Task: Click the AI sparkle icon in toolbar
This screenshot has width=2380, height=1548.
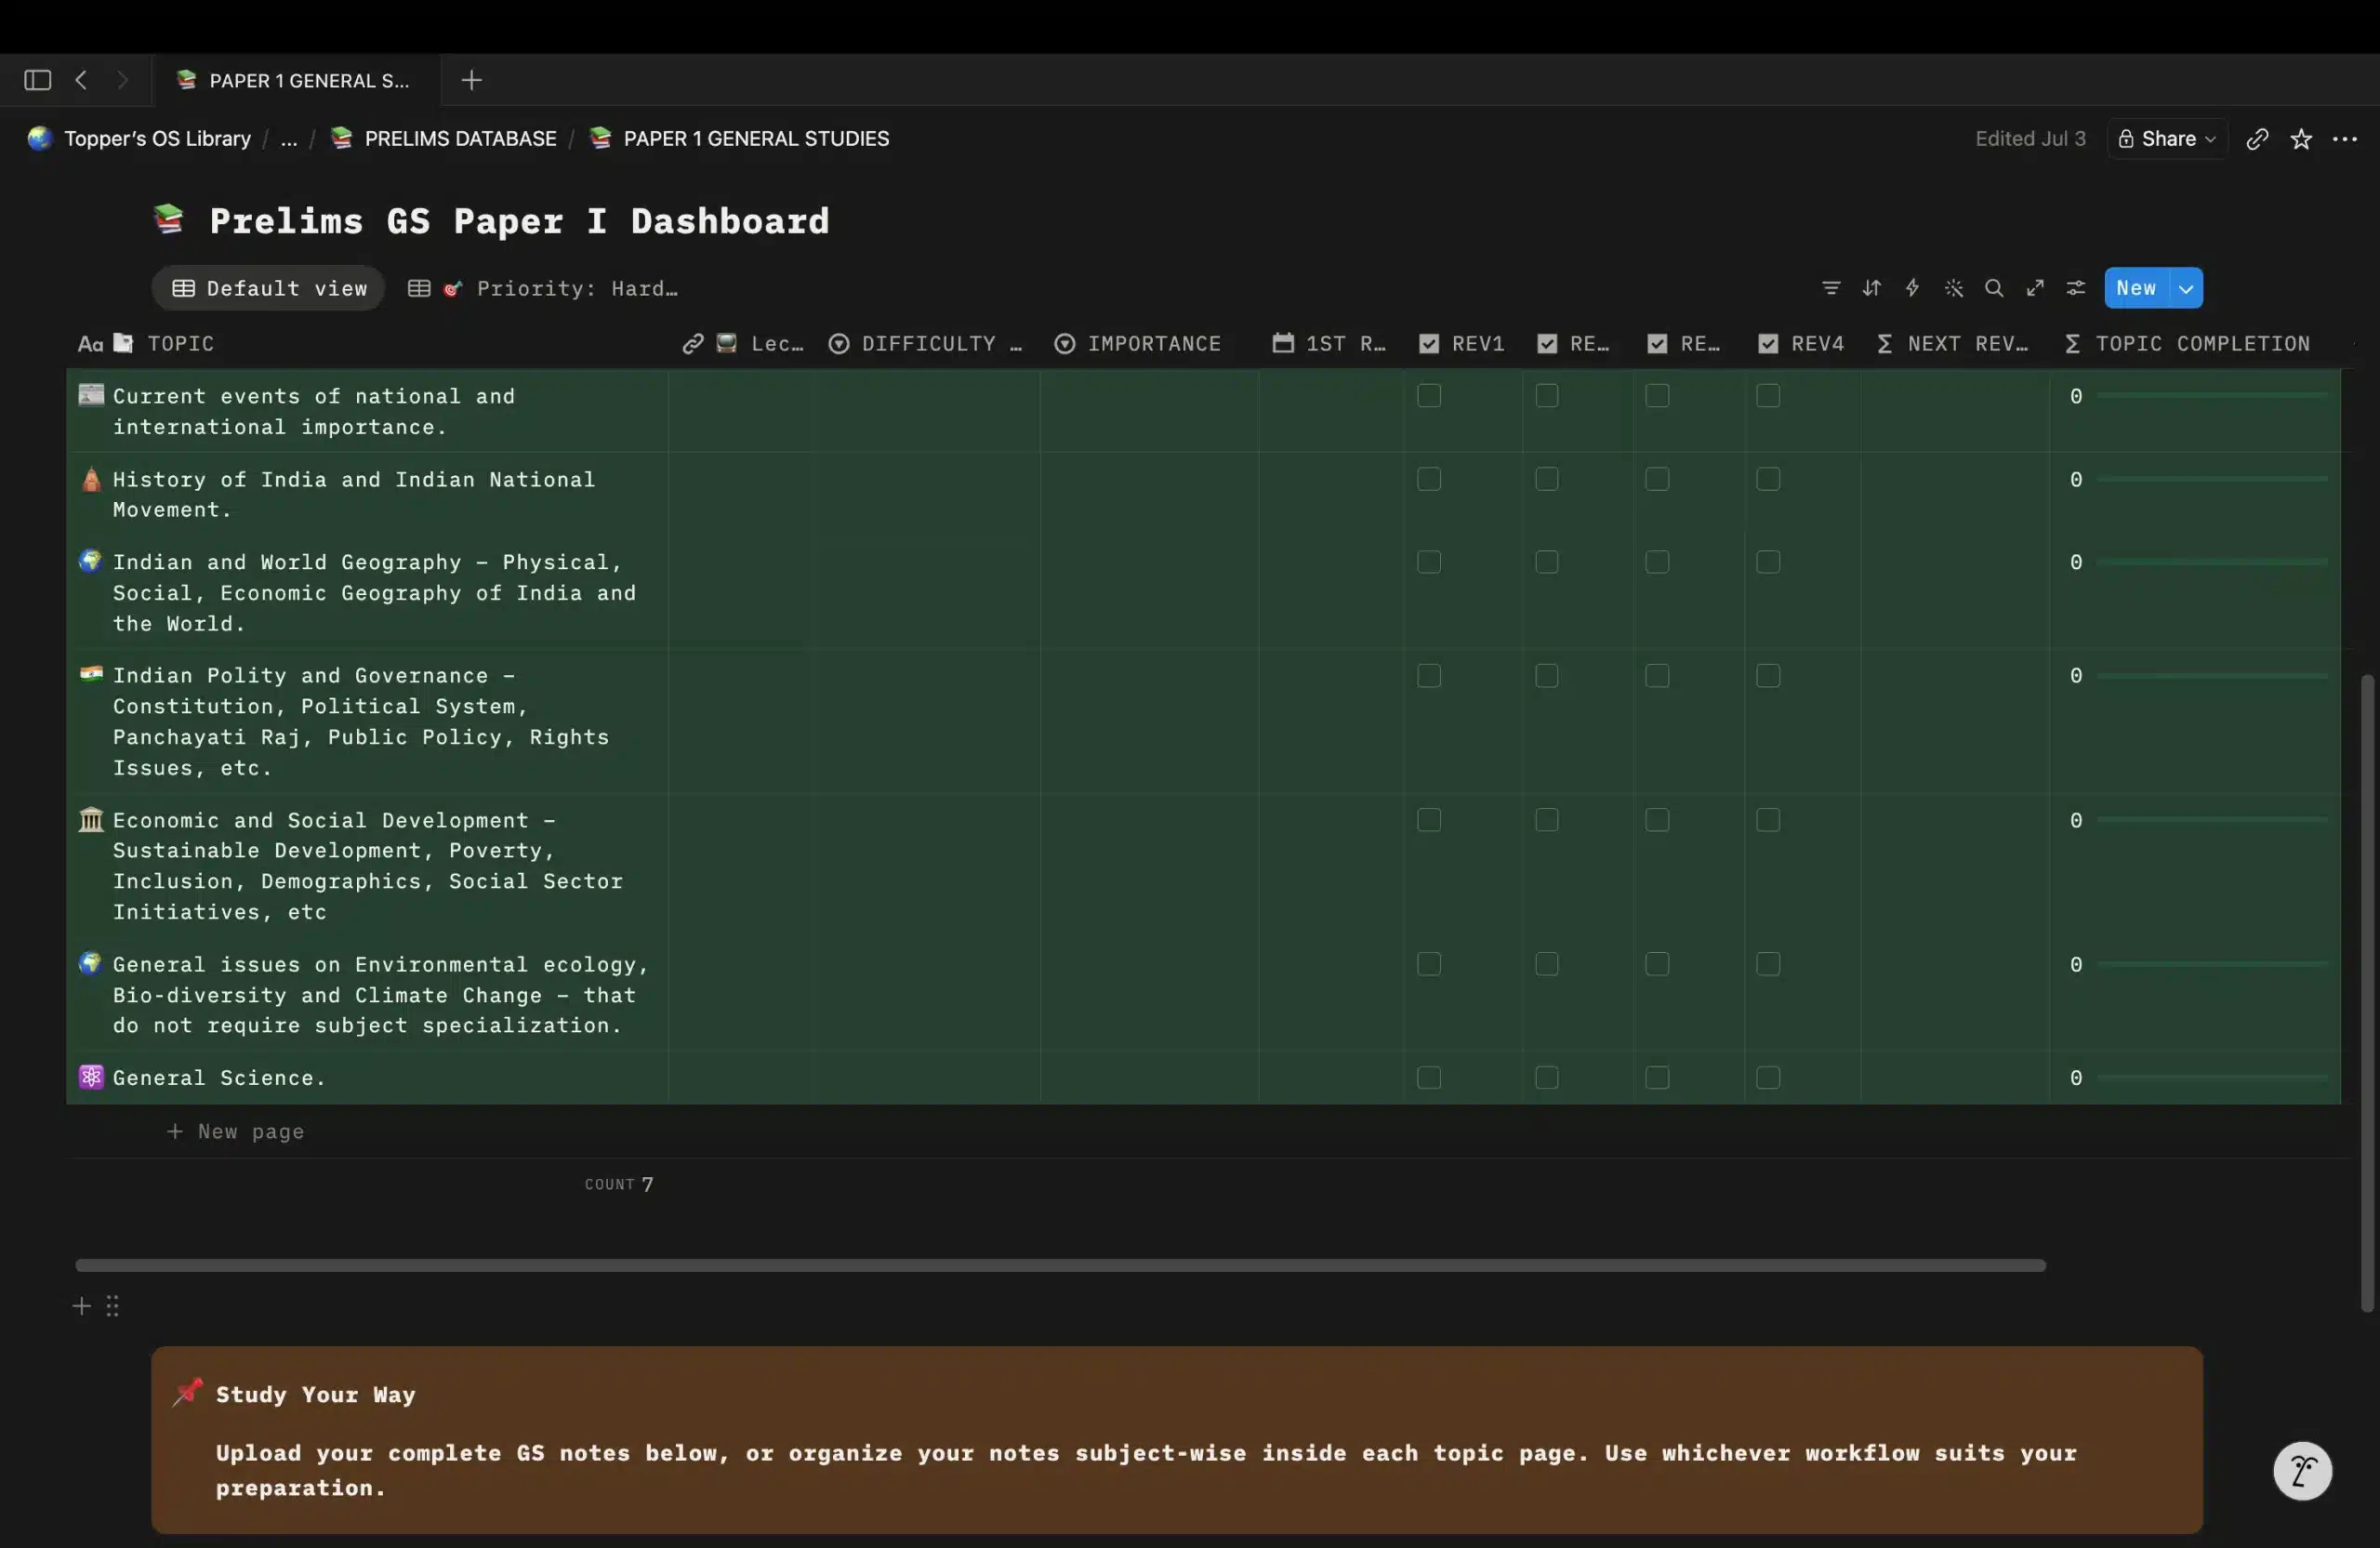Action: 1953,288
